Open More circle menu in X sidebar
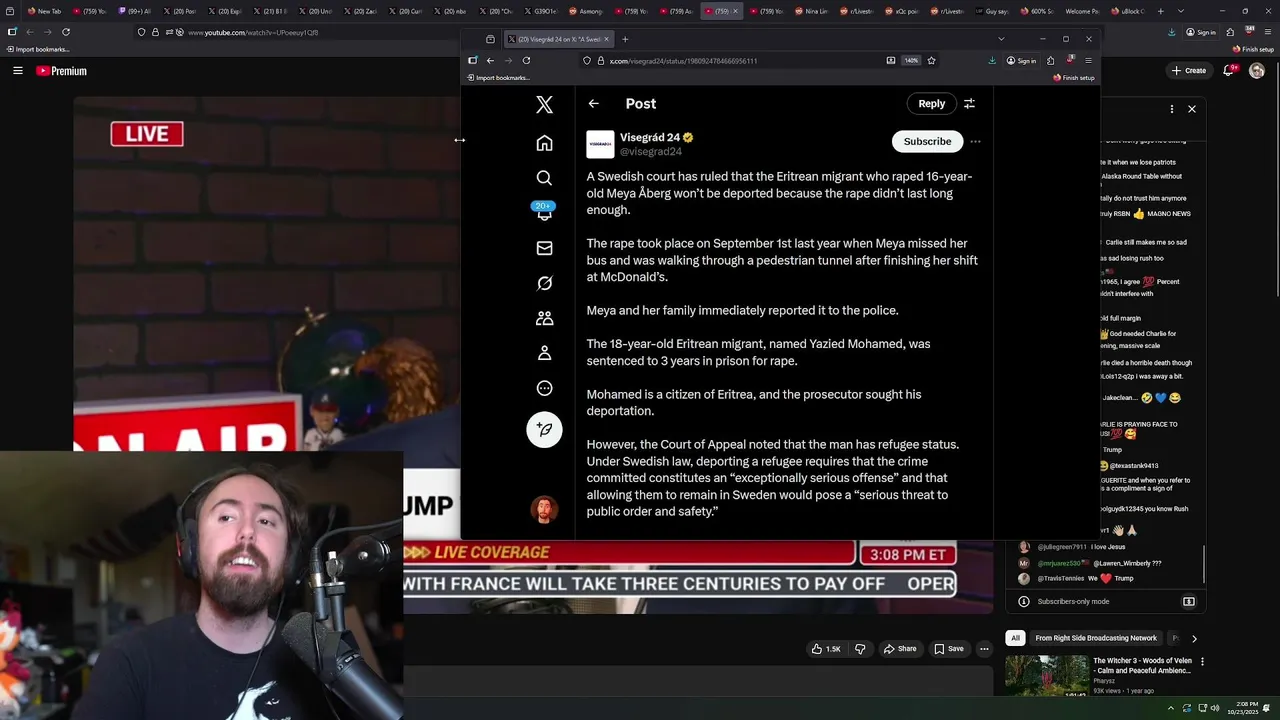Image resolution: width=1280 pixels, height=720 pixels. 544,388
